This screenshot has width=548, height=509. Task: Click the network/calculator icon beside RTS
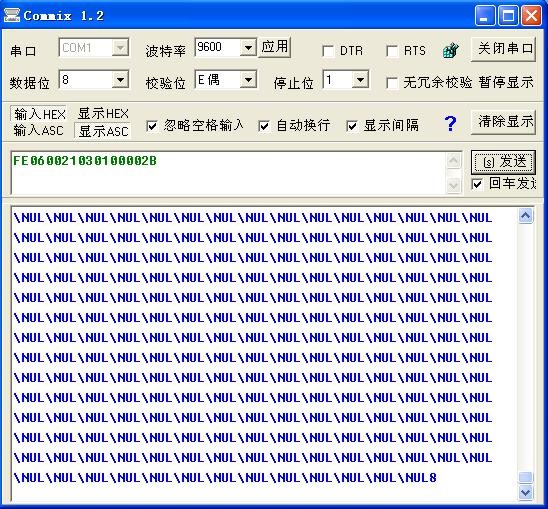pyautogui.click(x=450, y=51)
